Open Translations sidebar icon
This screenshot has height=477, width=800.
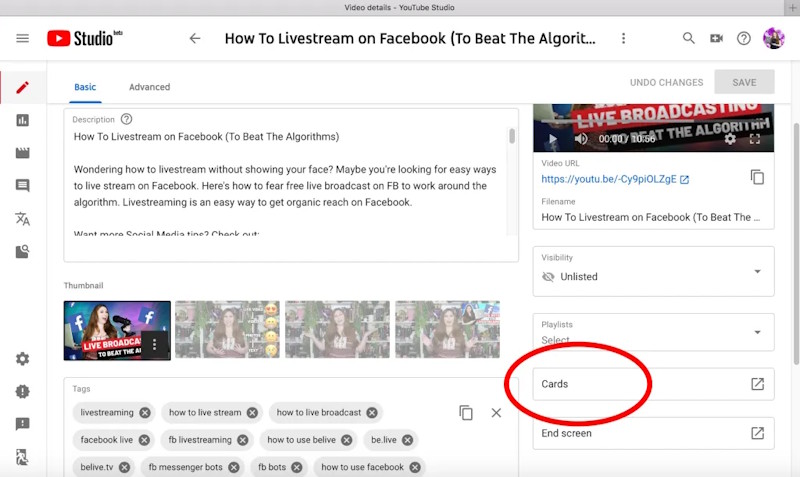point(22,219)
